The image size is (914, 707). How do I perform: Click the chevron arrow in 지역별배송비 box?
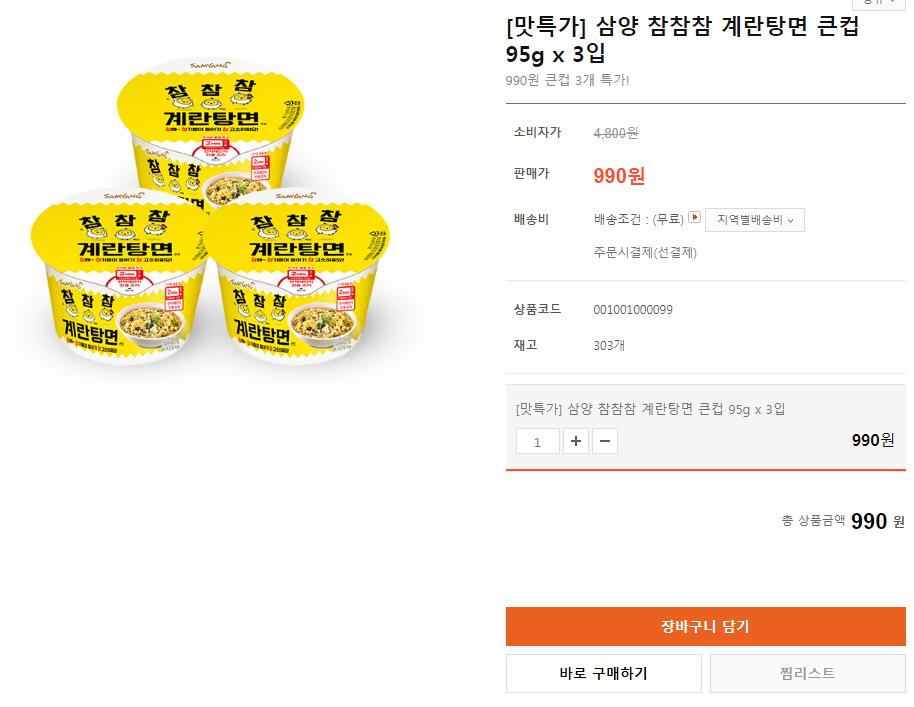pyautogui.click(x=790, y=221)
